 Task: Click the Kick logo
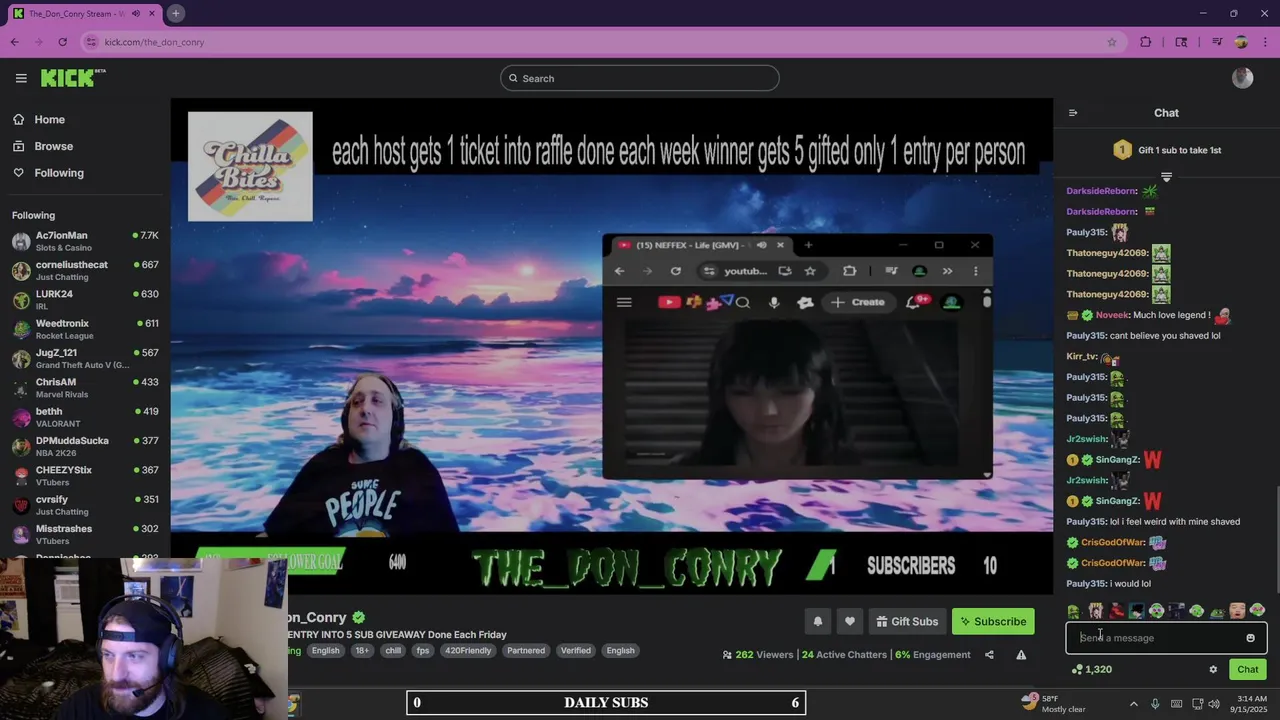tap(73, 78)
